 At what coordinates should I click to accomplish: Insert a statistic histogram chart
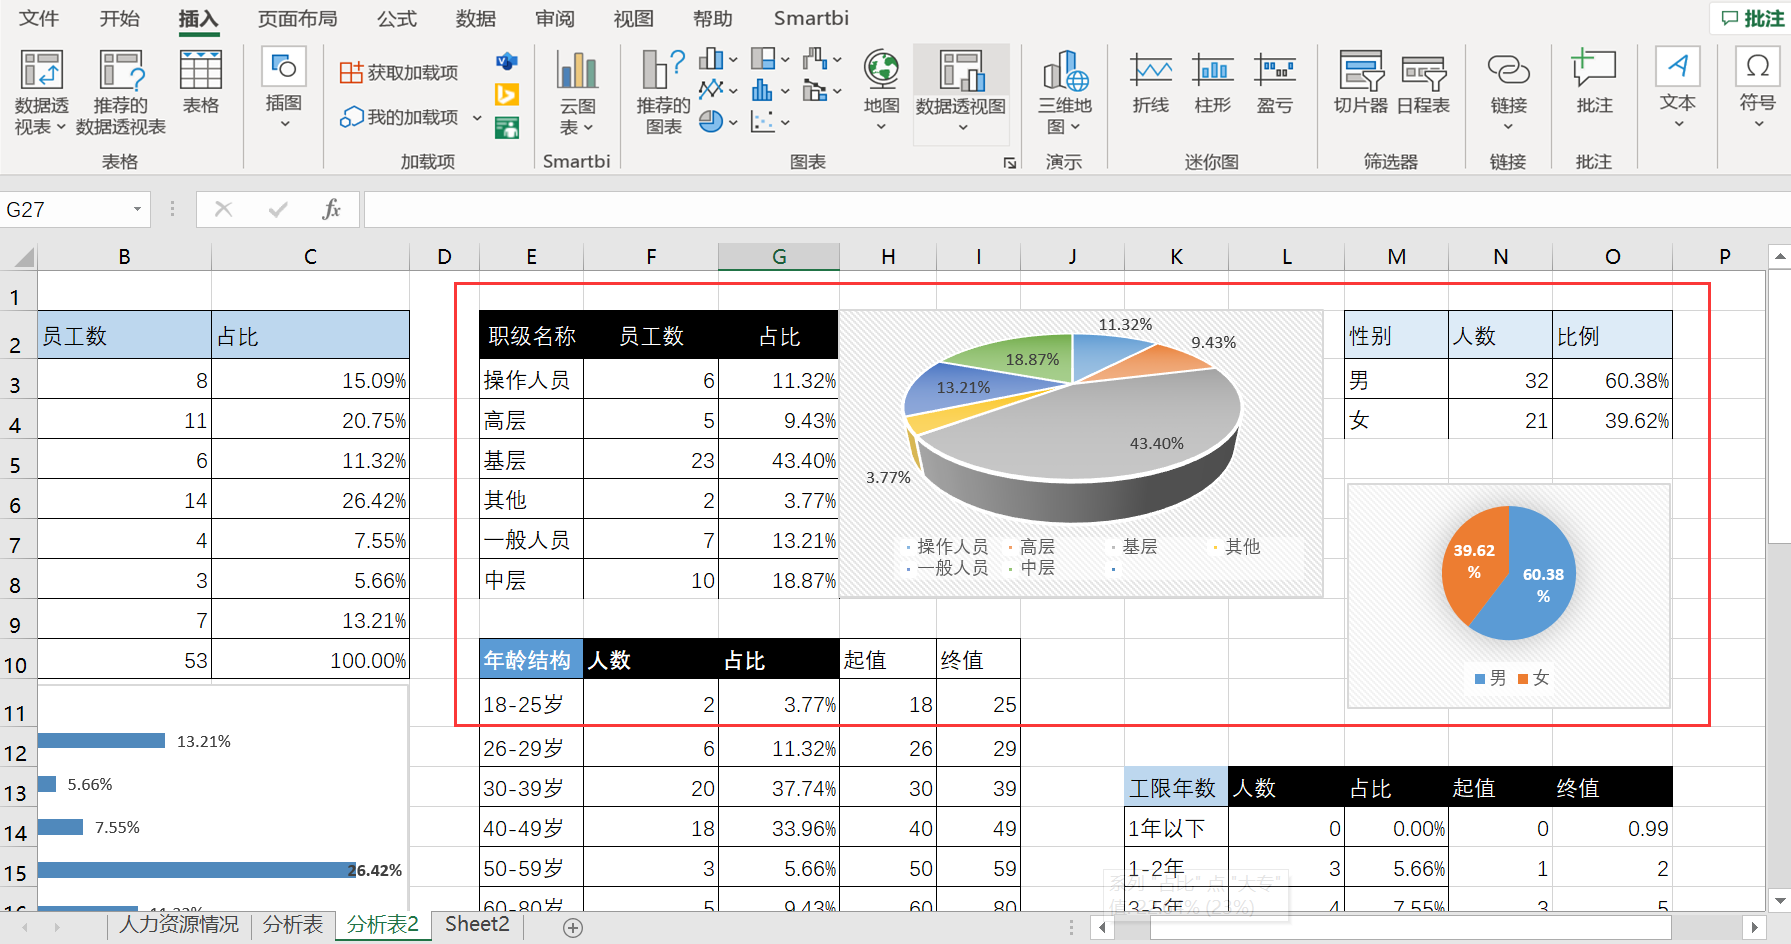[x=763, y=90]
